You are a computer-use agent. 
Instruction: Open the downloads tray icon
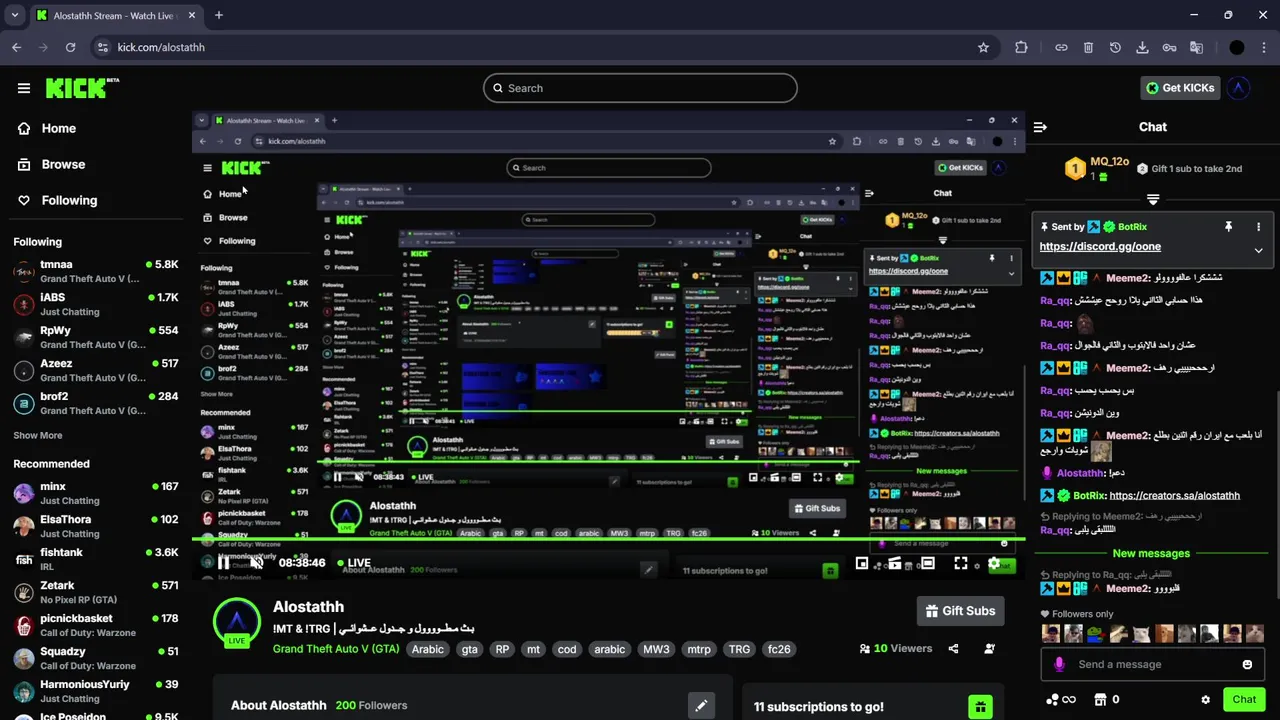pyautogui.click(x=1142, y=47)
